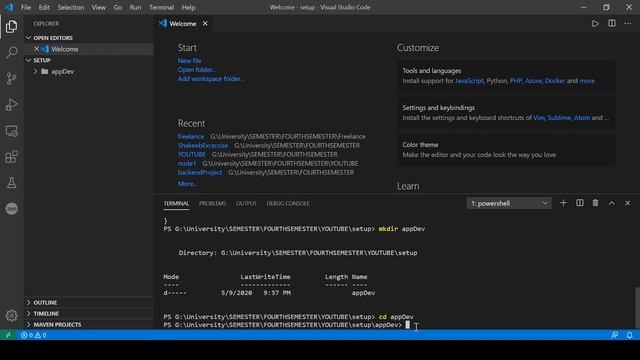Open the Color theme customization card

507,150
